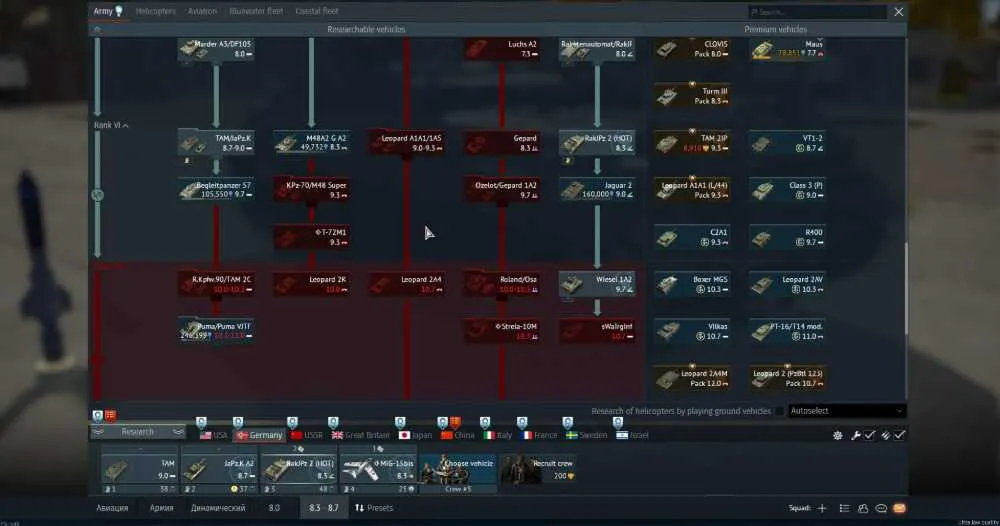
Task: Open the Autoselect dropdown
Action: tap(847, 411)
